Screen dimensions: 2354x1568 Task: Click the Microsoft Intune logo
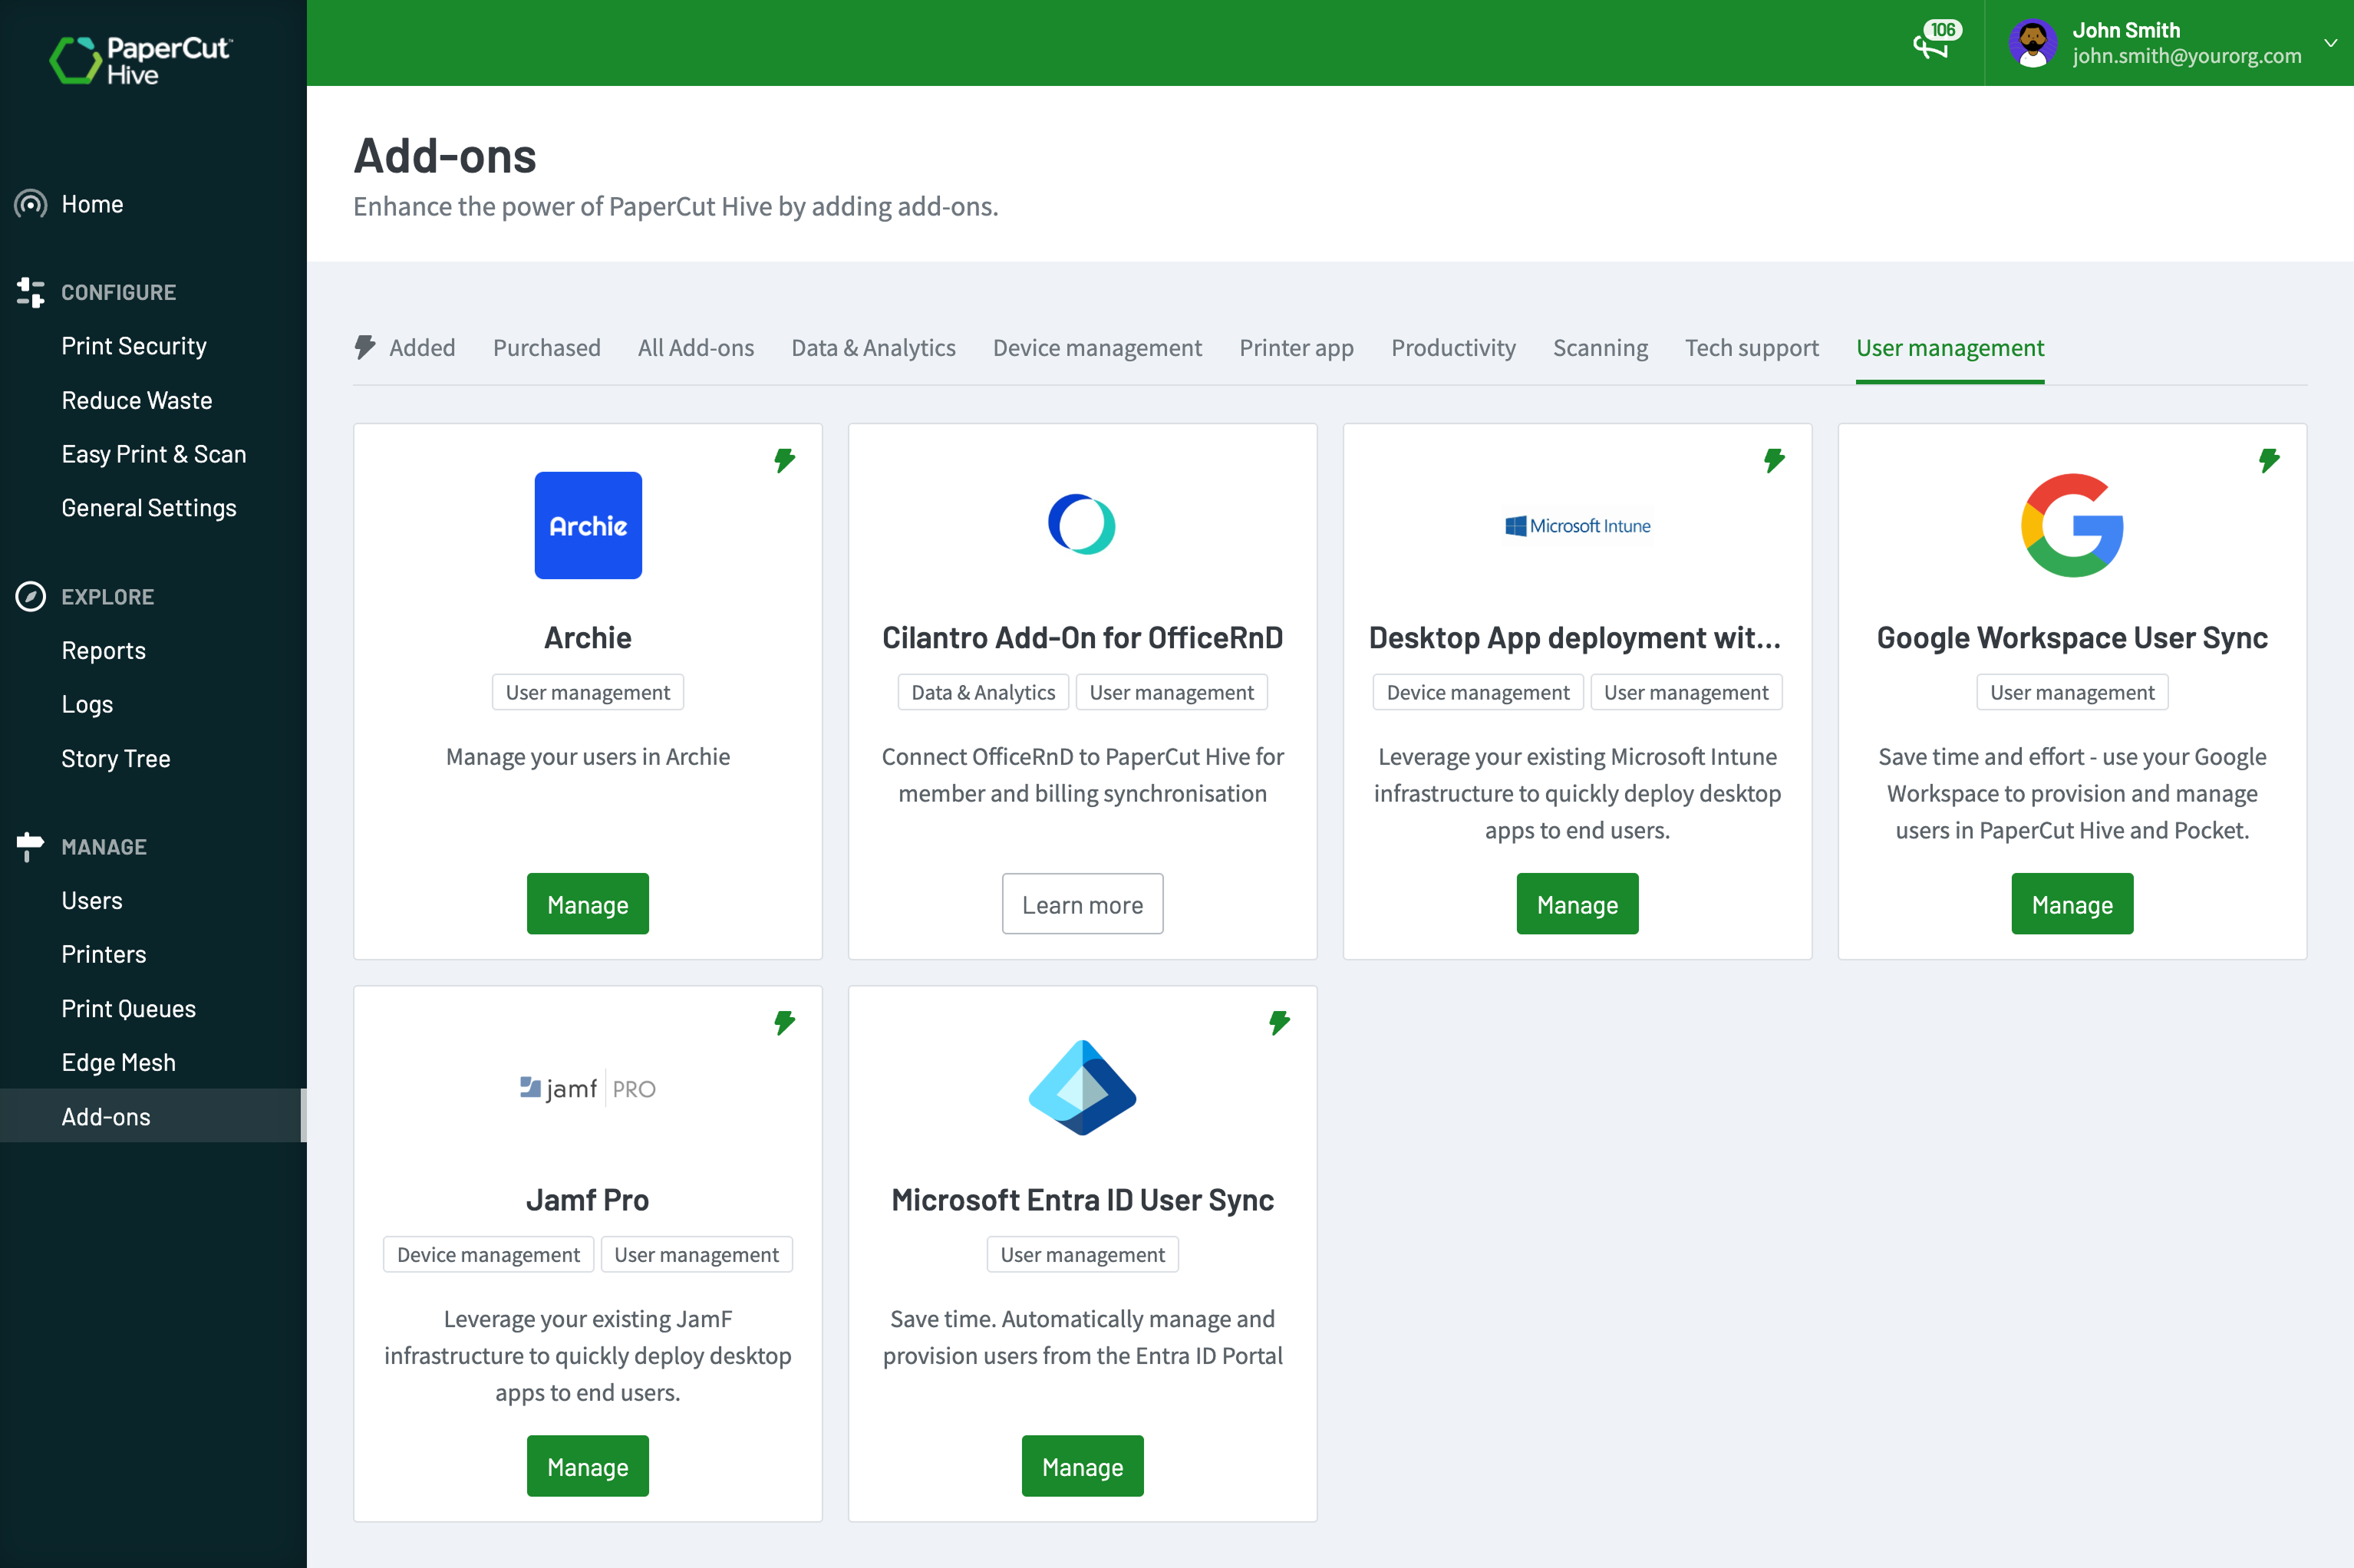1576,525
